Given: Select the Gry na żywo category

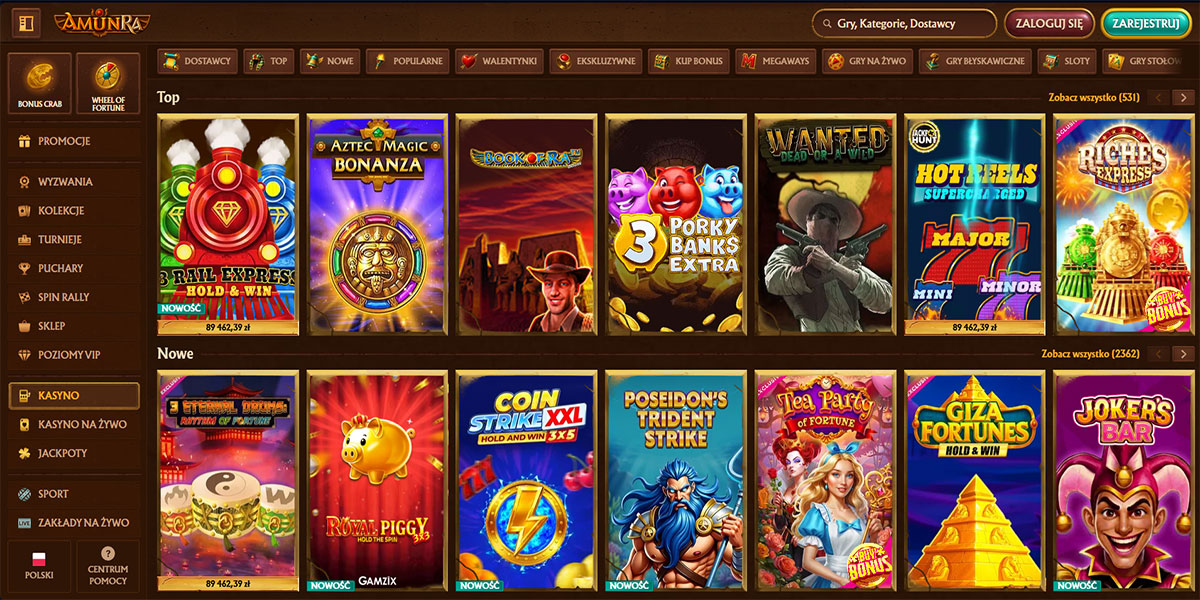Looking at the screenshot, I should coord(868,61).
